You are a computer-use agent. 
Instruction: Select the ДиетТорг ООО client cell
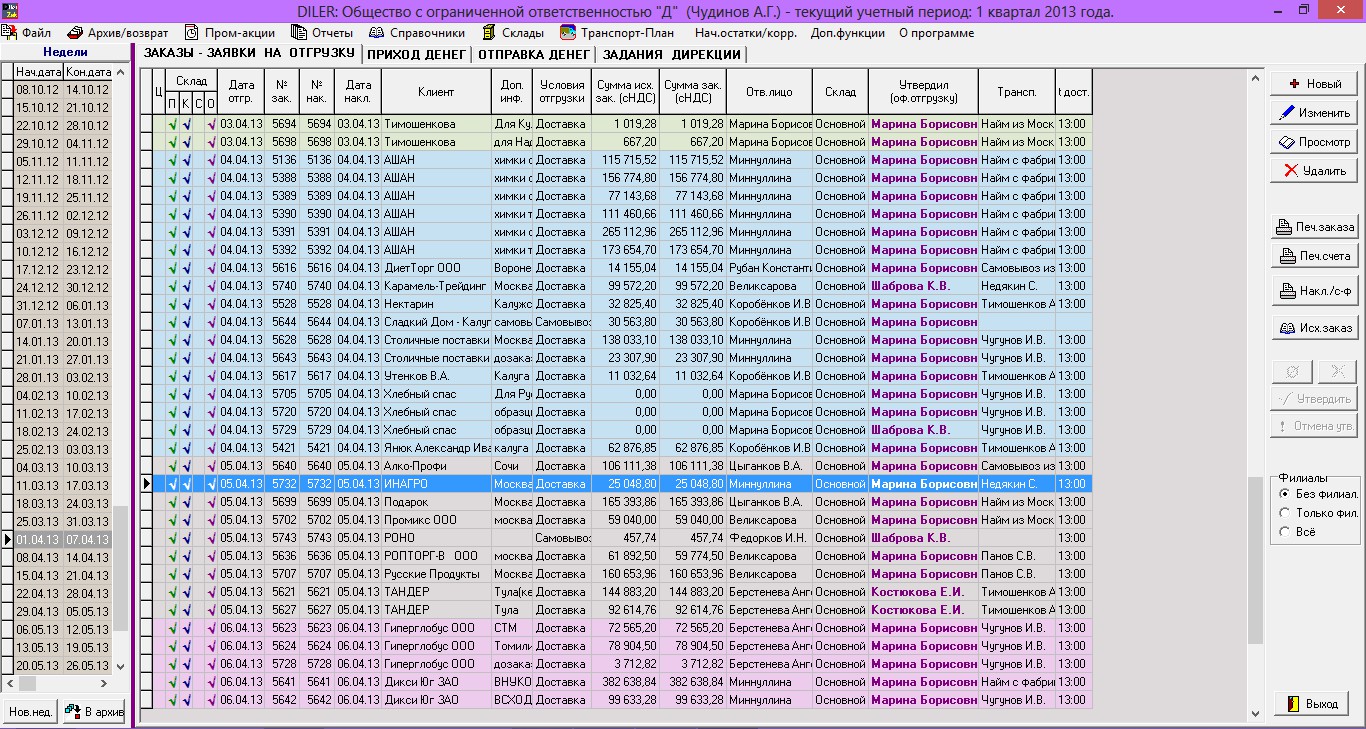(x=436, y=268)
